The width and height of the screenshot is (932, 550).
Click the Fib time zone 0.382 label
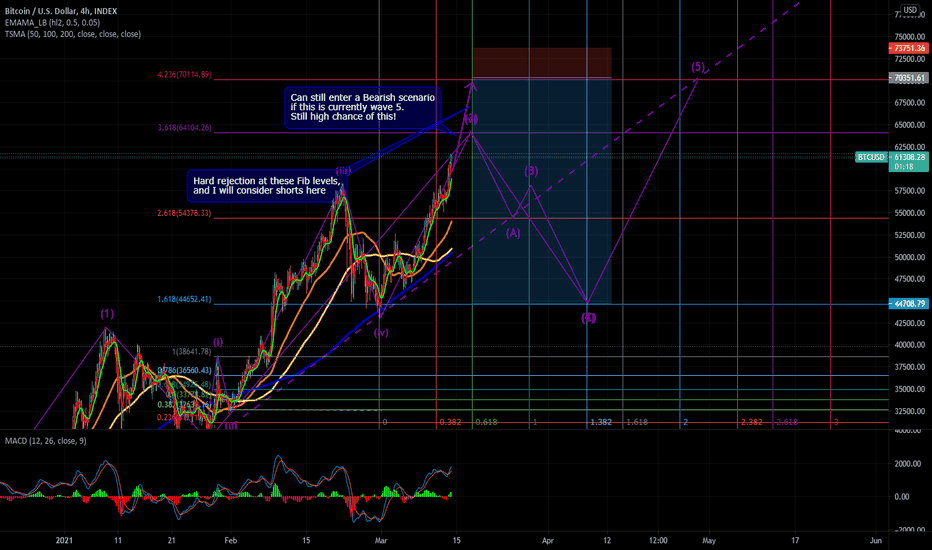coord(450,422)
